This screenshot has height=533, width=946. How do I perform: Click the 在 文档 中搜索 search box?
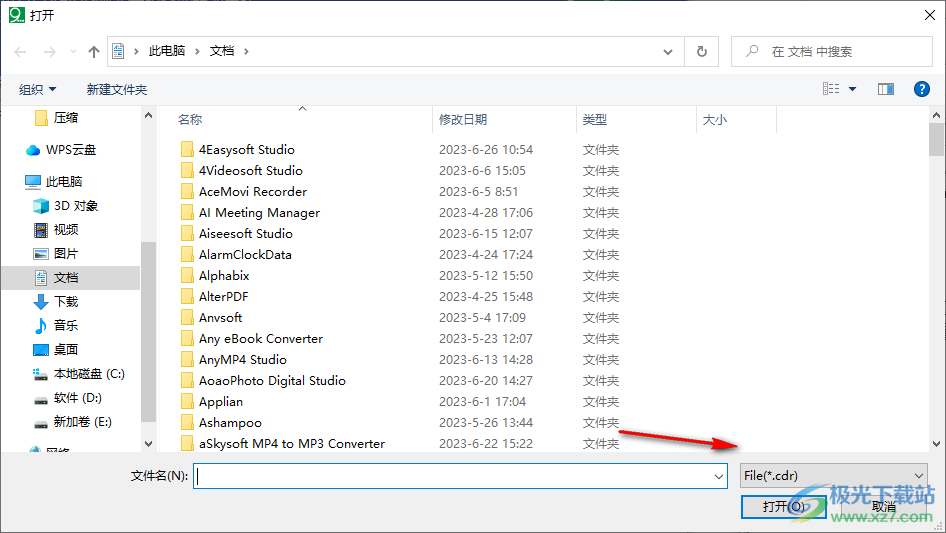pyautogui.click(x=833, y=52)
